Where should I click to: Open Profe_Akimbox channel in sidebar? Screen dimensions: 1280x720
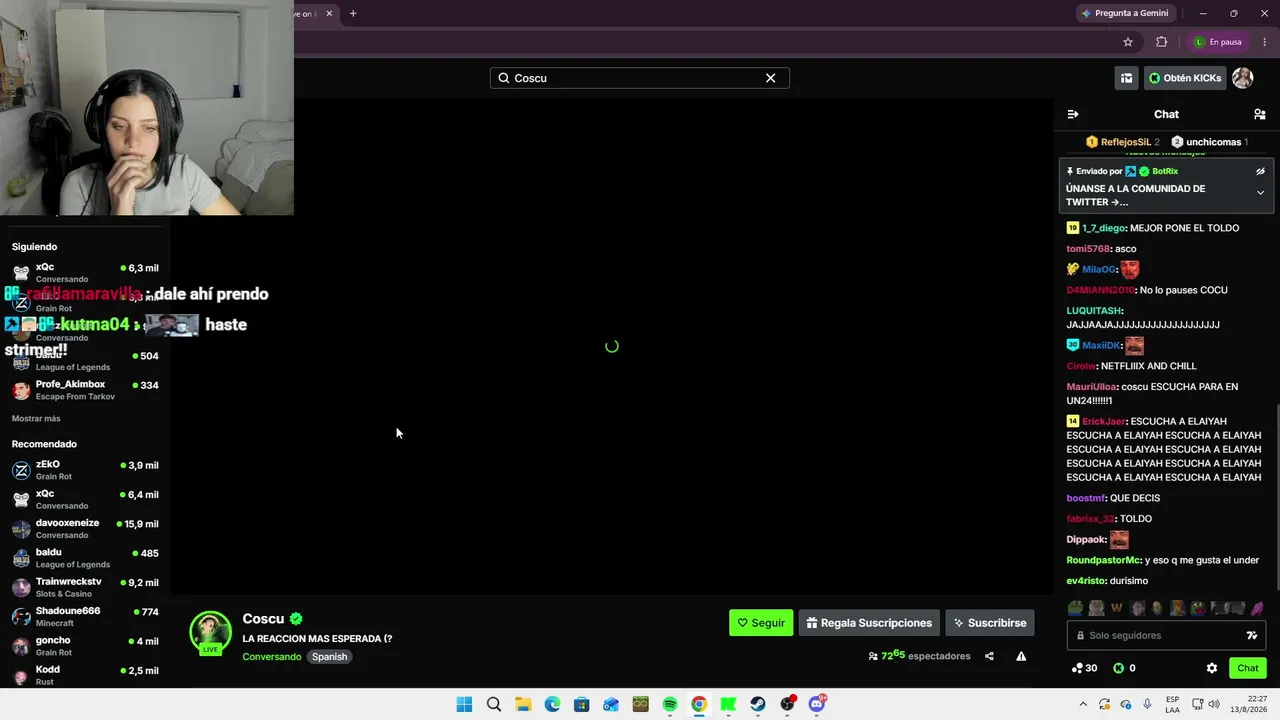pos(85,390)
